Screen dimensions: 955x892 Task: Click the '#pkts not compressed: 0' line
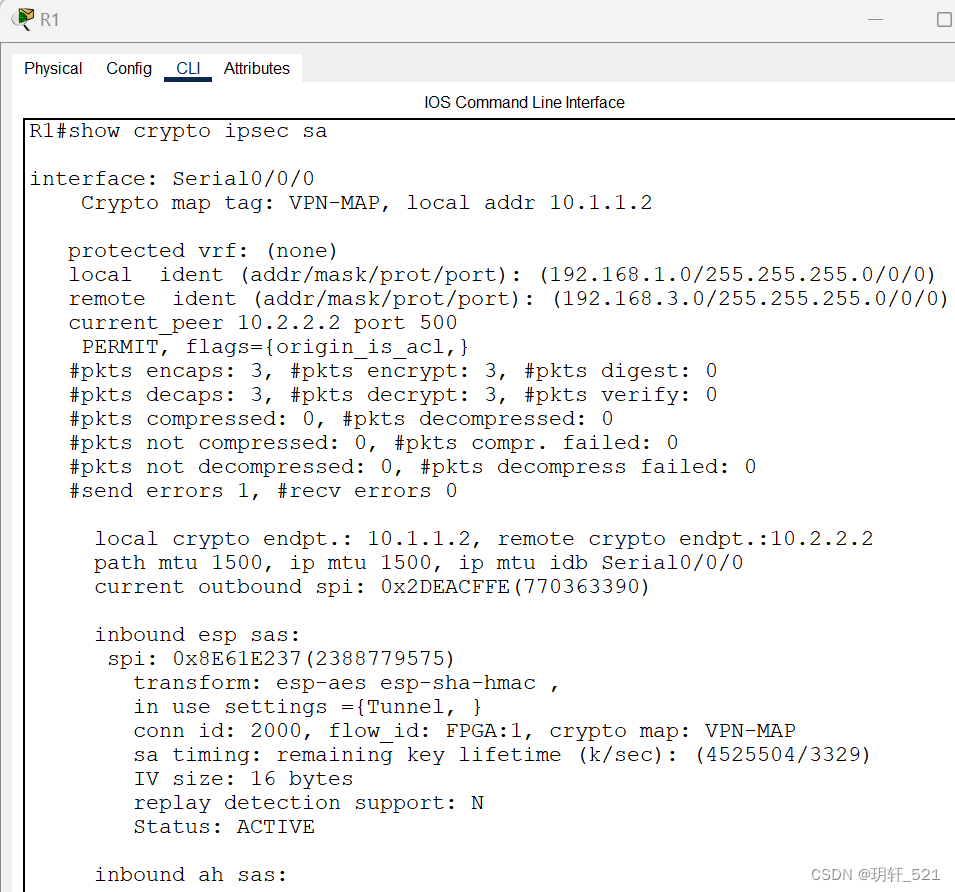[x=373, y=443]
